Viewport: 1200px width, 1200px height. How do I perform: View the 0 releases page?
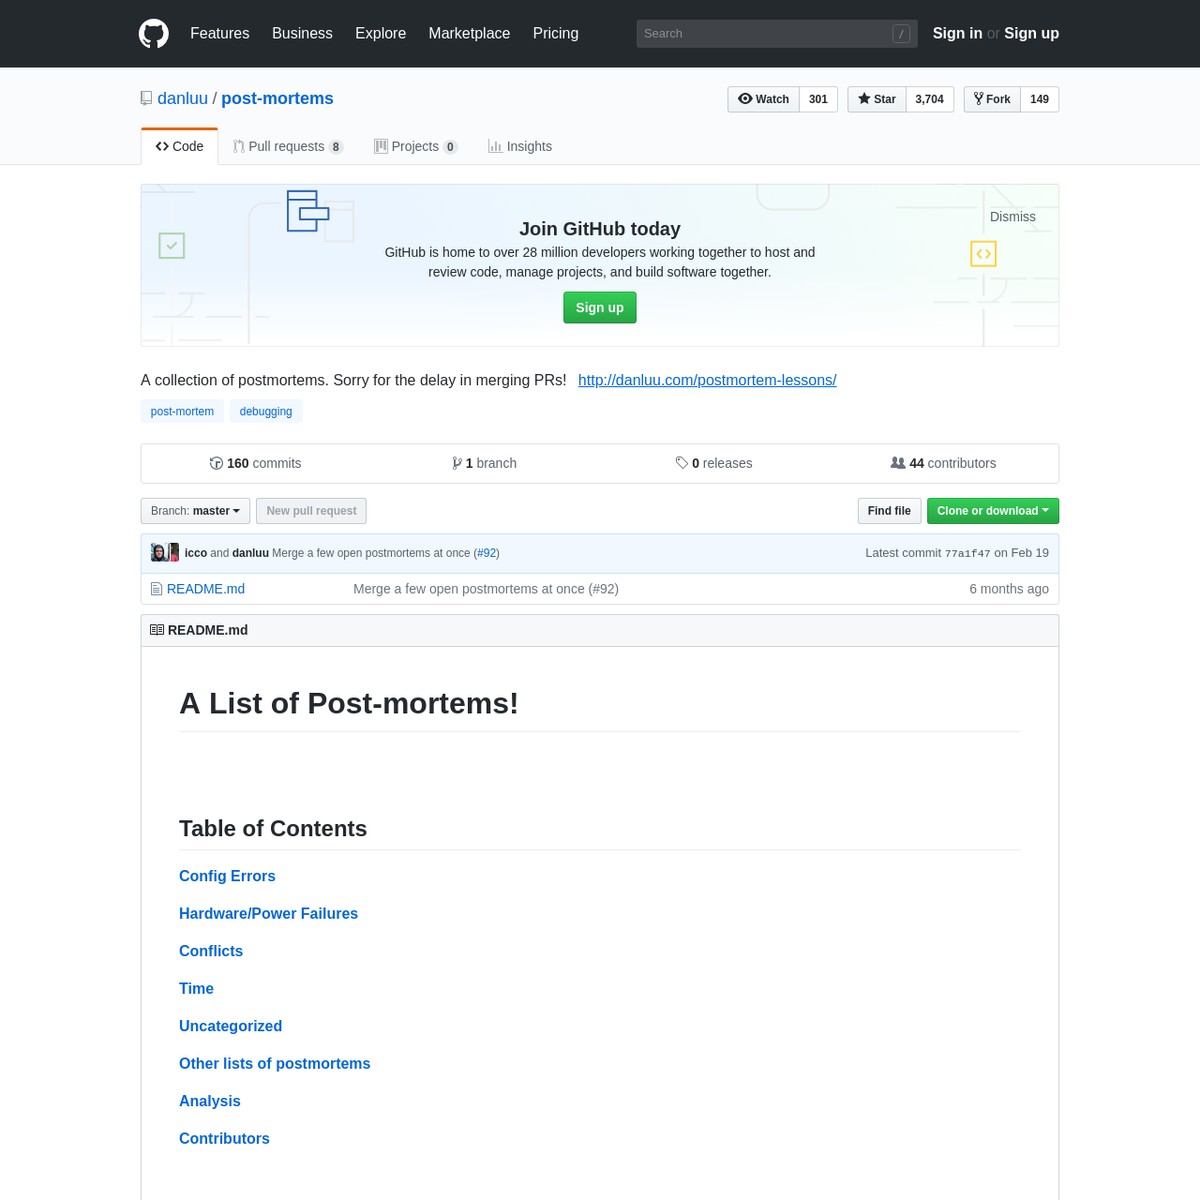tap(714, 463)
